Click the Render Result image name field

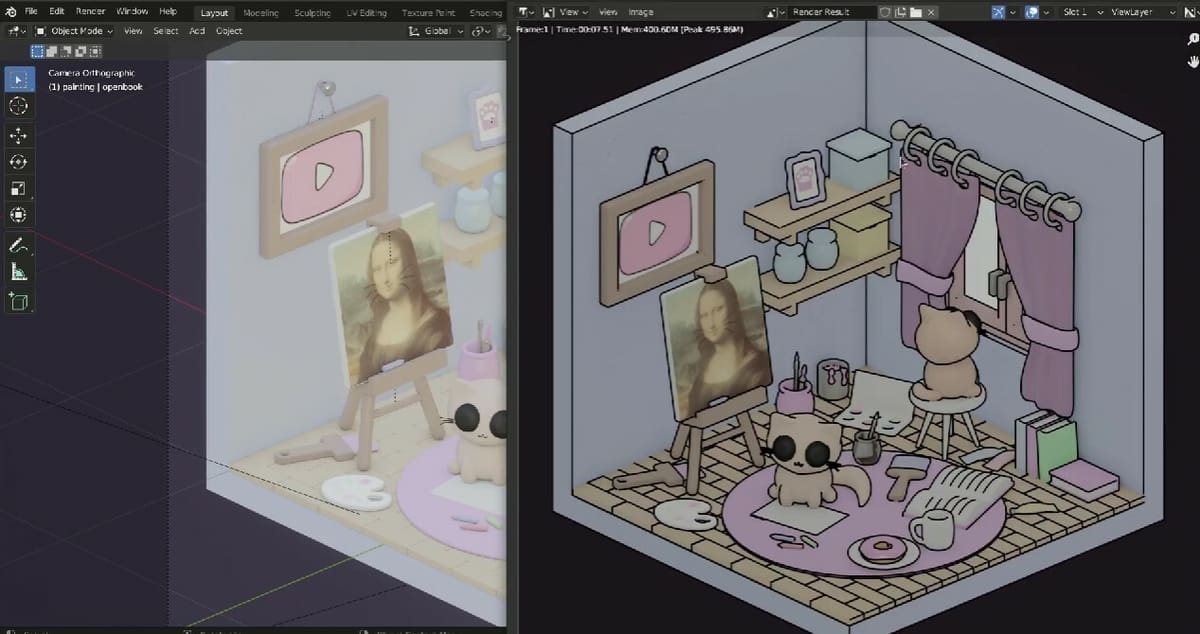click(831, 12)
